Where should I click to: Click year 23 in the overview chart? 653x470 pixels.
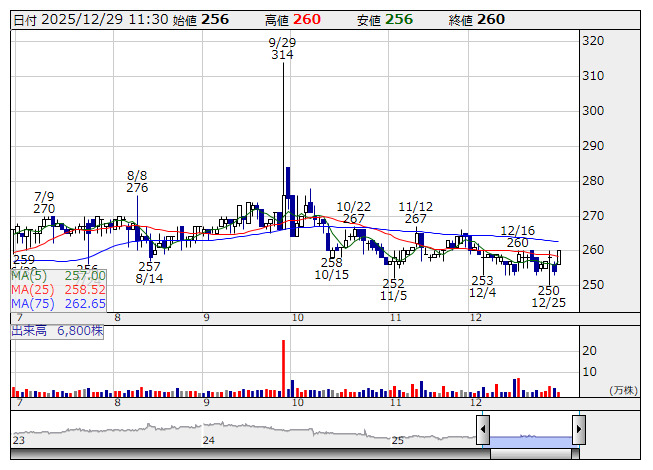tap(18, 440)
